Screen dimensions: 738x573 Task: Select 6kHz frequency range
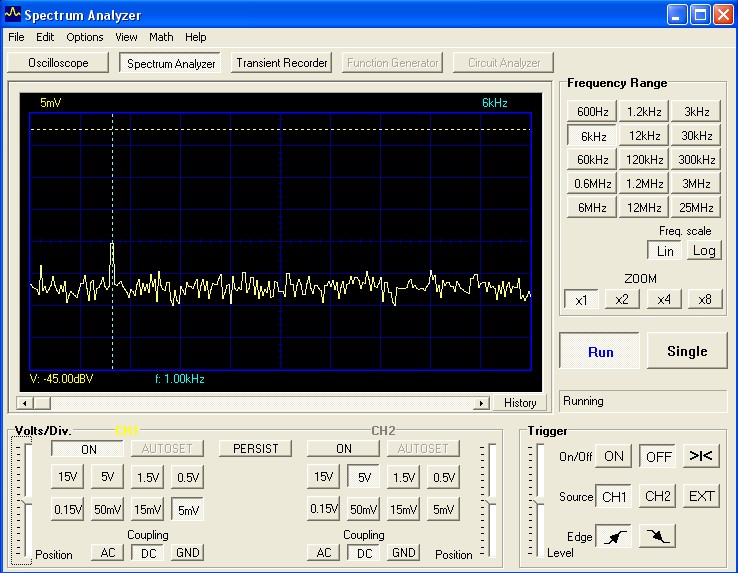592,136
